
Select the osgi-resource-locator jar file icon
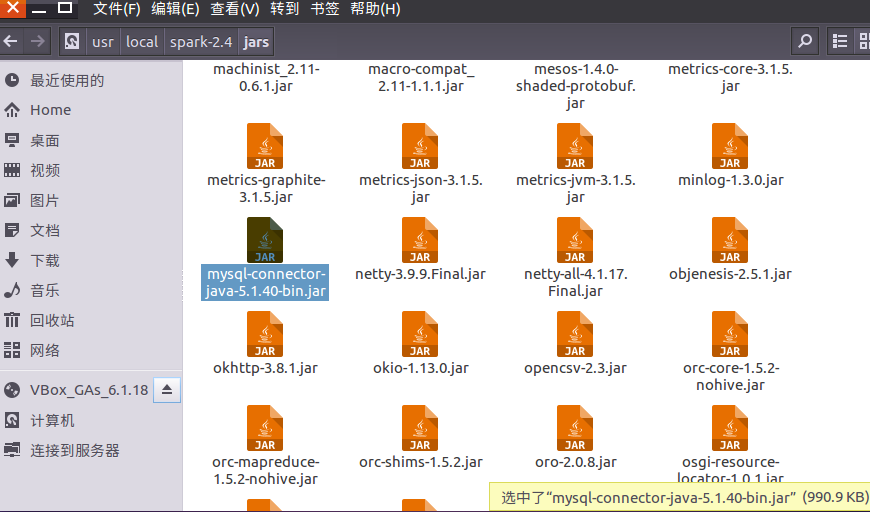click(x=730, y=428)
